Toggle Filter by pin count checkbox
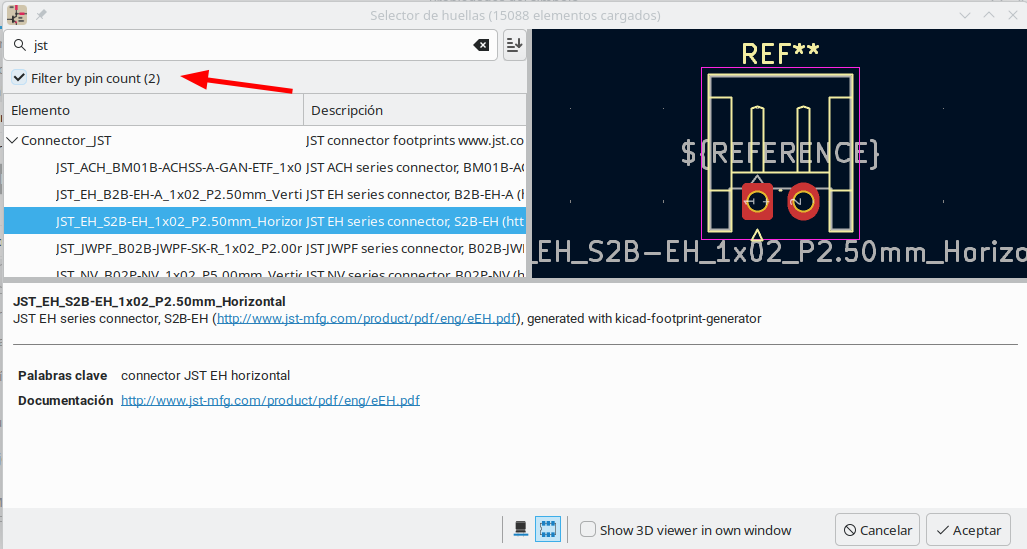The image size is (1027, 549). pyautogui.click(x=20, y=78)
